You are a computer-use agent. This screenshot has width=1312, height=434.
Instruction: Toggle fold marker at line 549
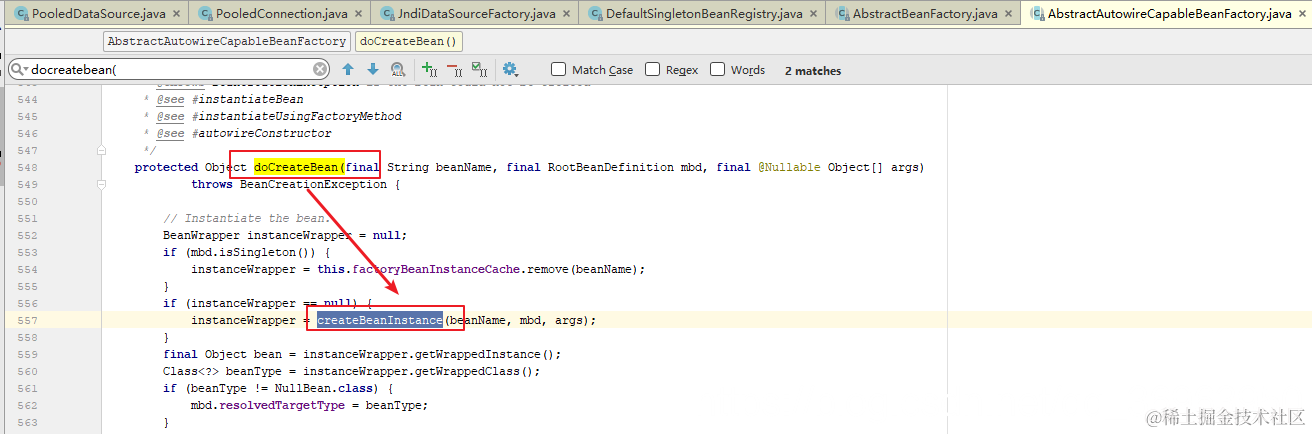[x=102, y=185]
